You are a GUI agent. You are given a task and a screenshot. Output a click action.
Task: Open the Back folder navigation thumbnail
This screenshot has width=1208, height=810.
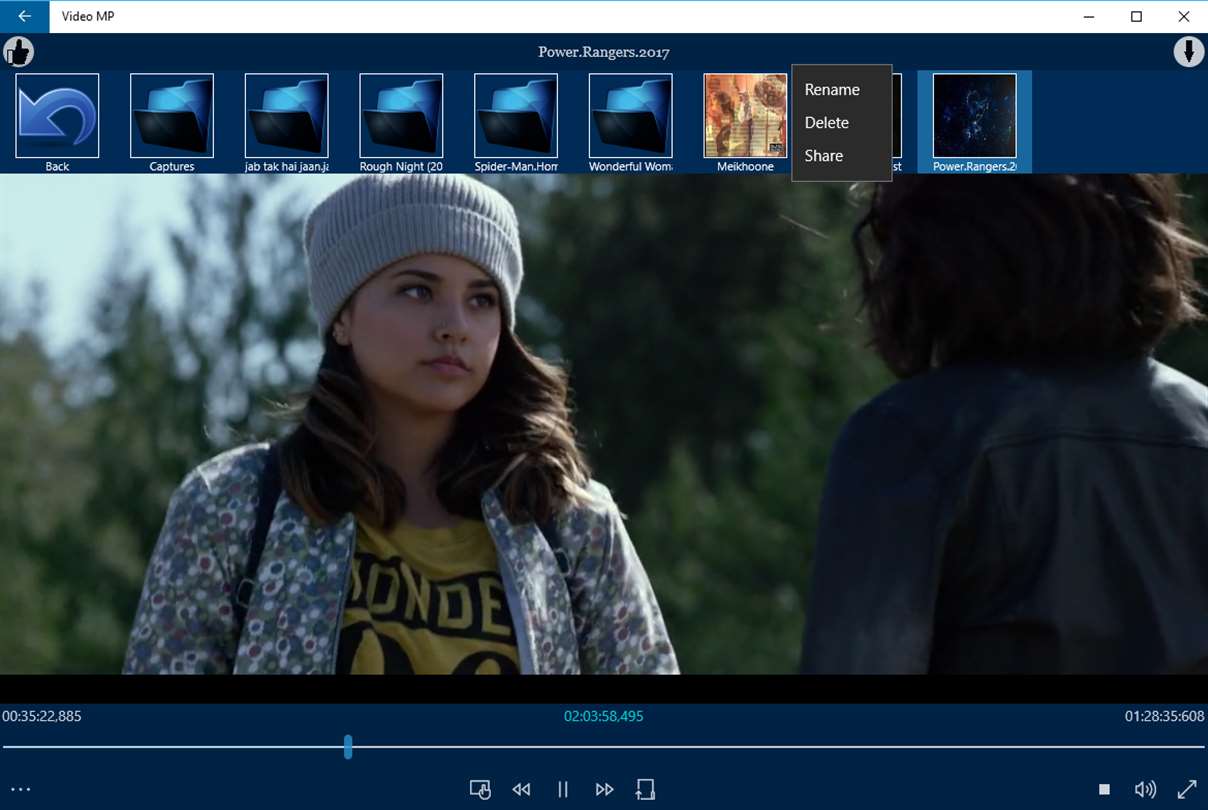[57, 122]
